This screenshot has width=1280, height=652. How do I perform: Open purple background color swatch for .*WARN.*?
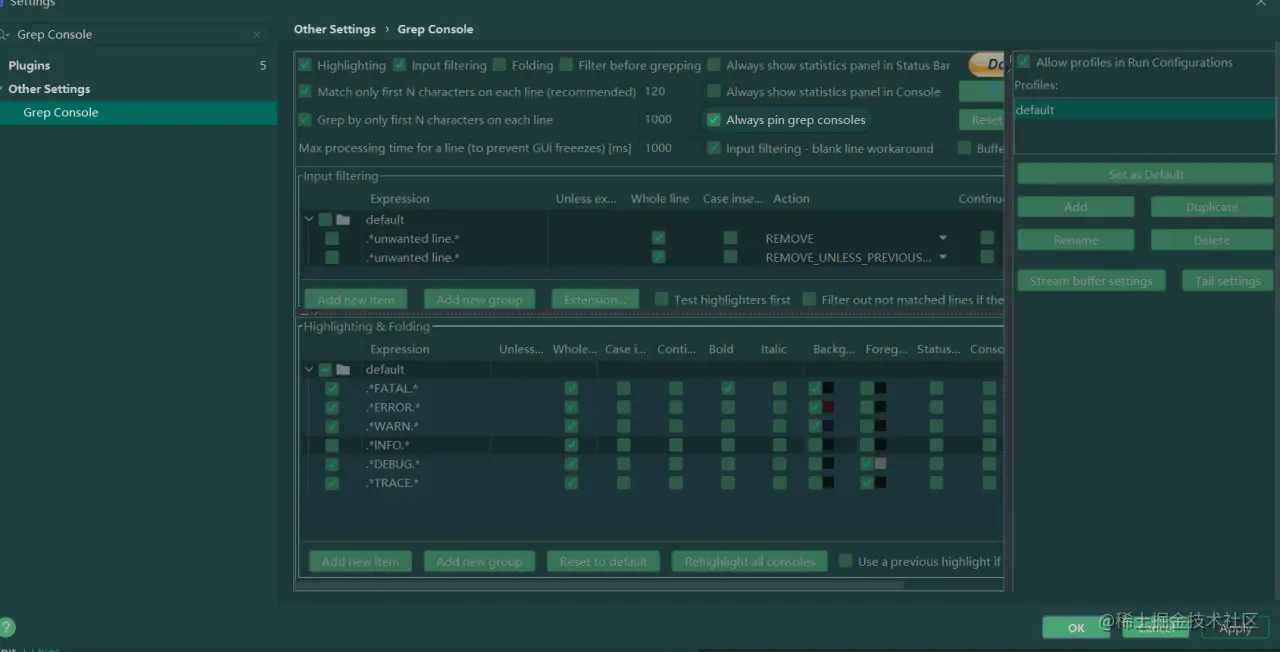click(828, 426)
